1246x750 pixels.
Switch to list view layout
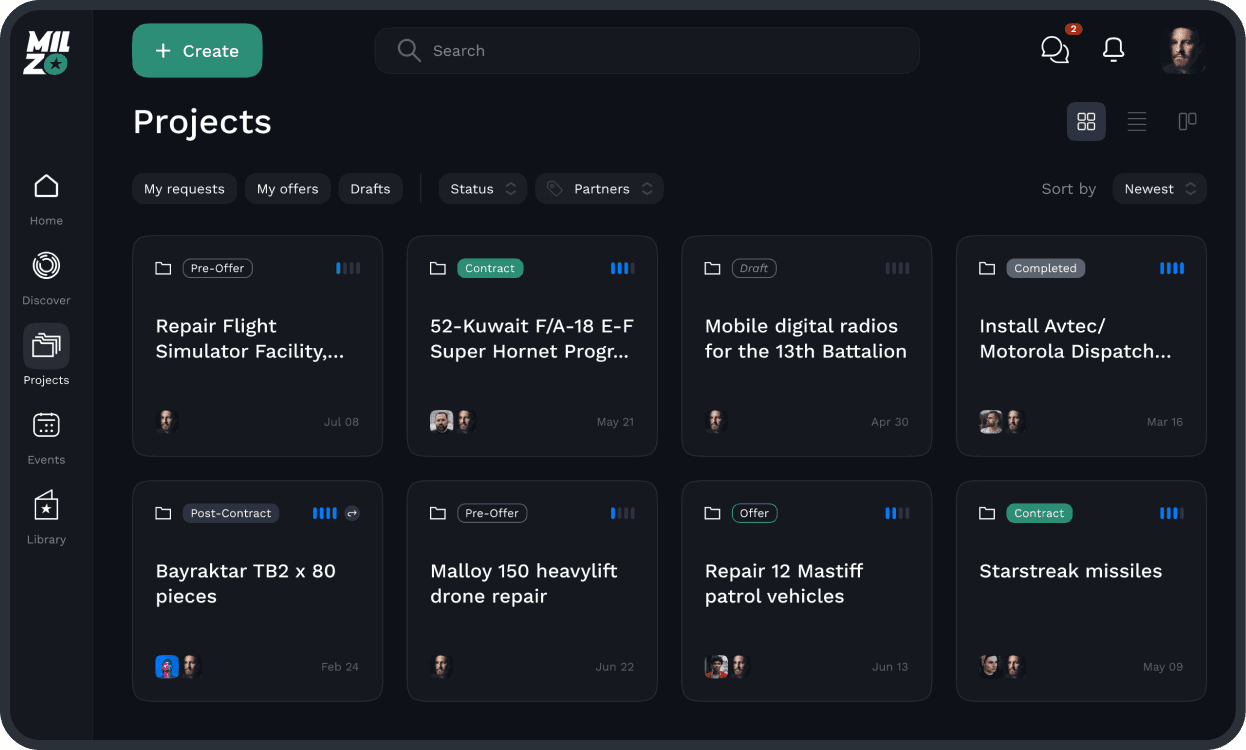pyautogui.click(x=1137, y=122)
